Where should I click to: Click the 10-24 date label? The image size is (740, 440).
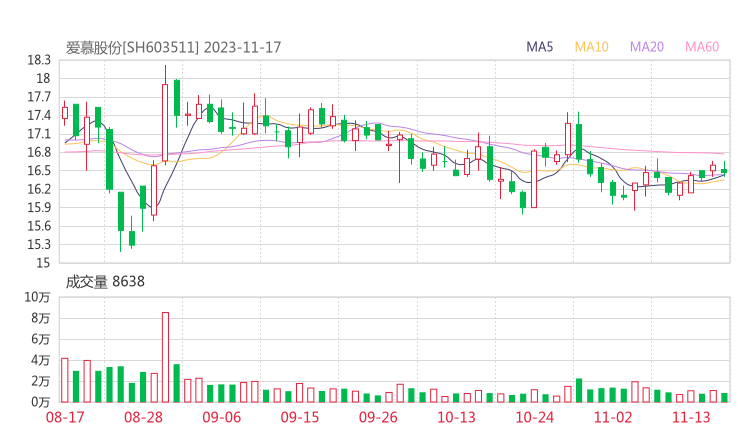tap(534, 417)
